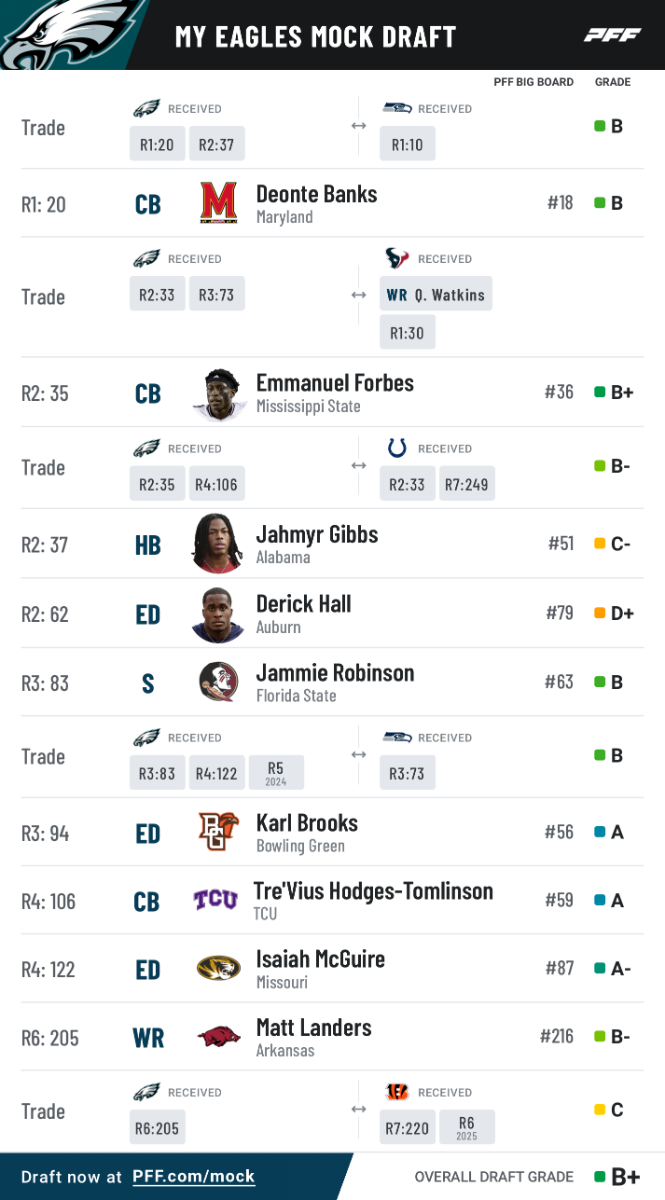Click the Derick Hall player headshot
665x1200 pixels.
[x=218, y=614]
